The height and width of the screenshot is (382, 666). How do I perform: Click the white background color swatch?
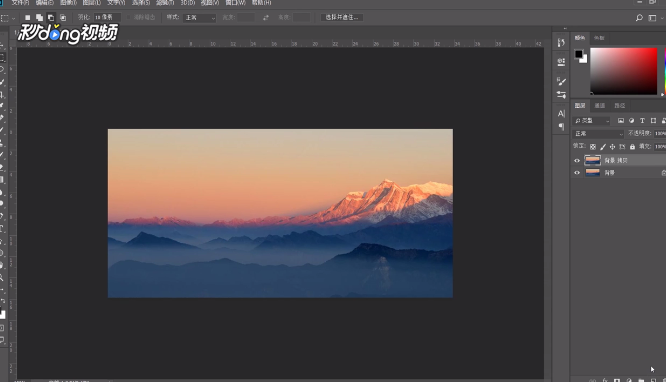pos(584,59)
